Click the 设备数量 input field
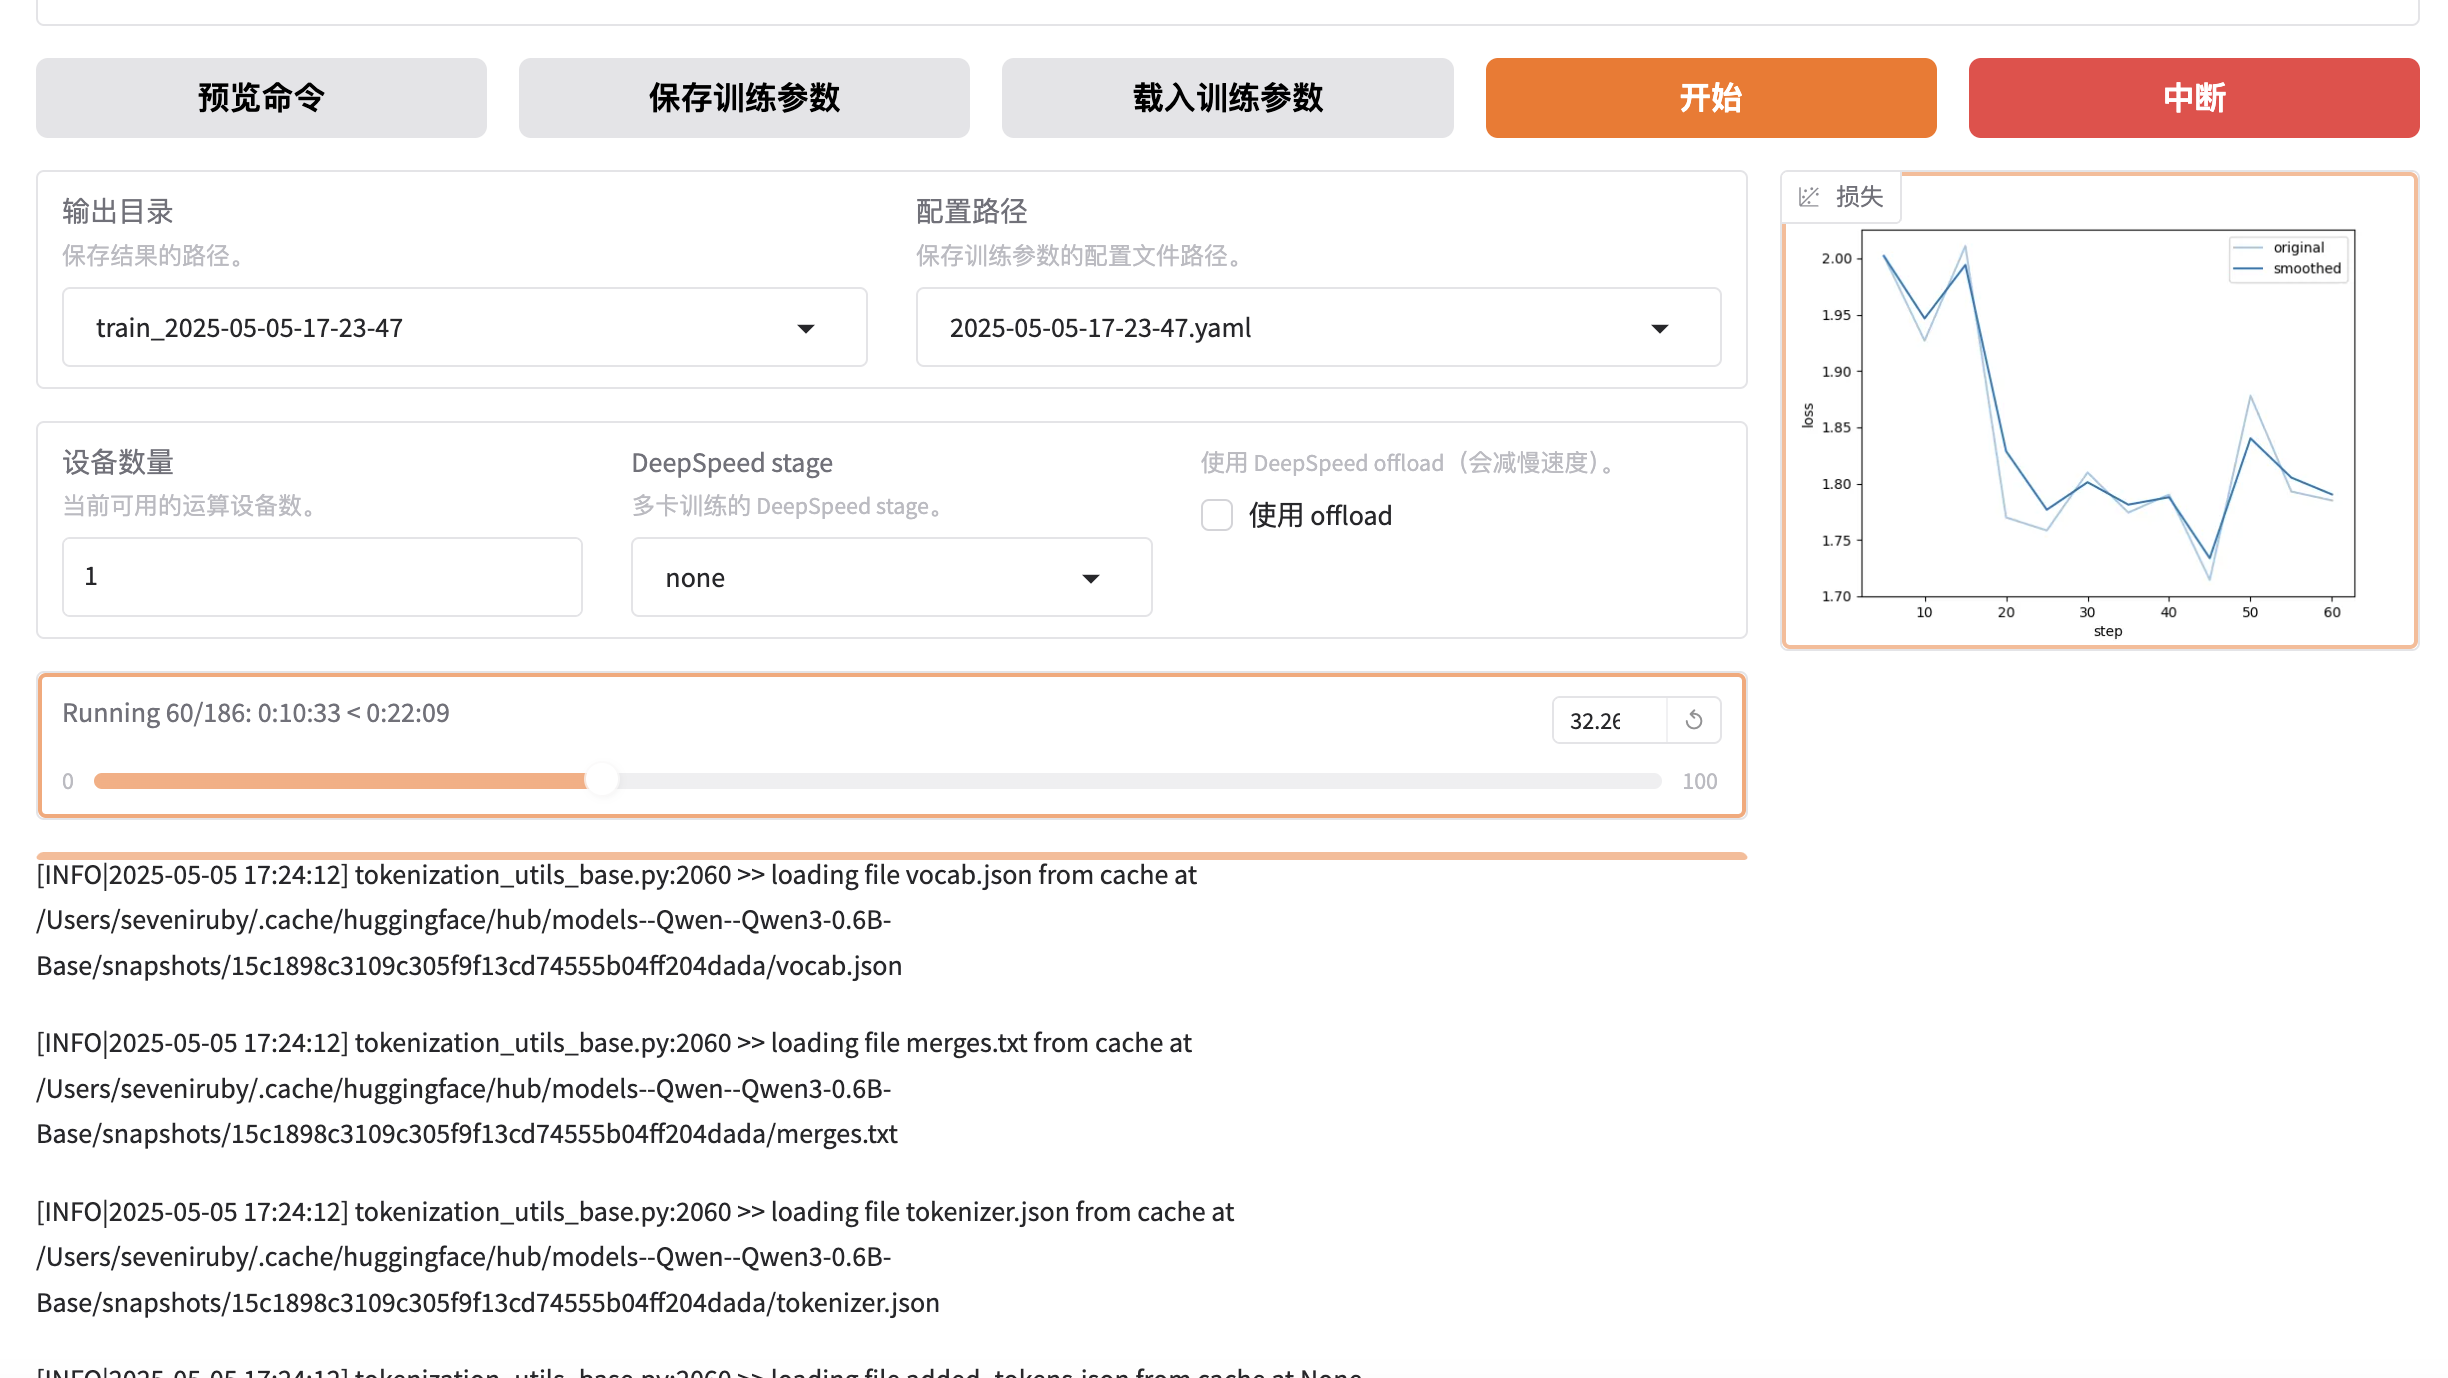The image size is (2448, 1378). click(x=322, y=577)
